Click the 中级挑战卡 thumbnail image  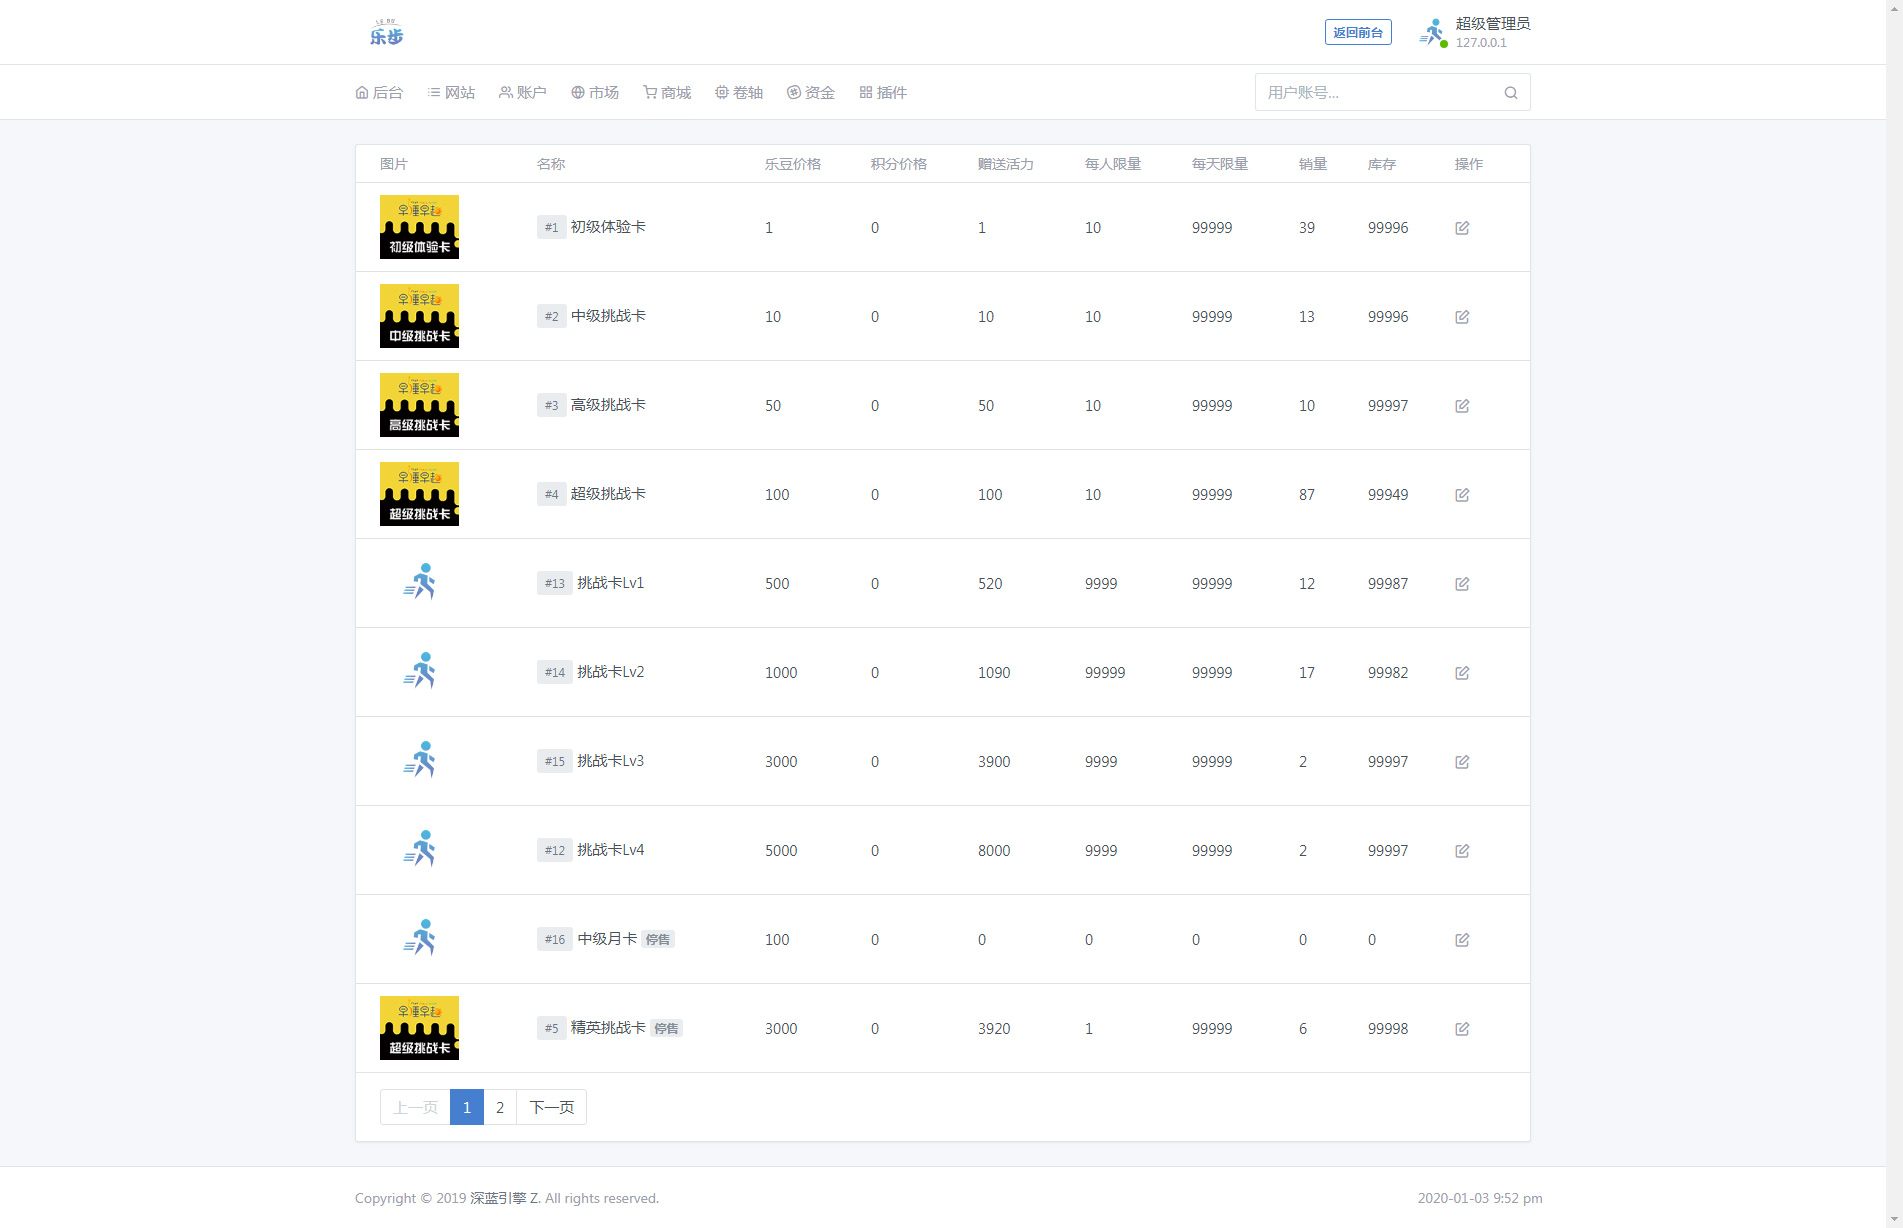pos(419,316)
